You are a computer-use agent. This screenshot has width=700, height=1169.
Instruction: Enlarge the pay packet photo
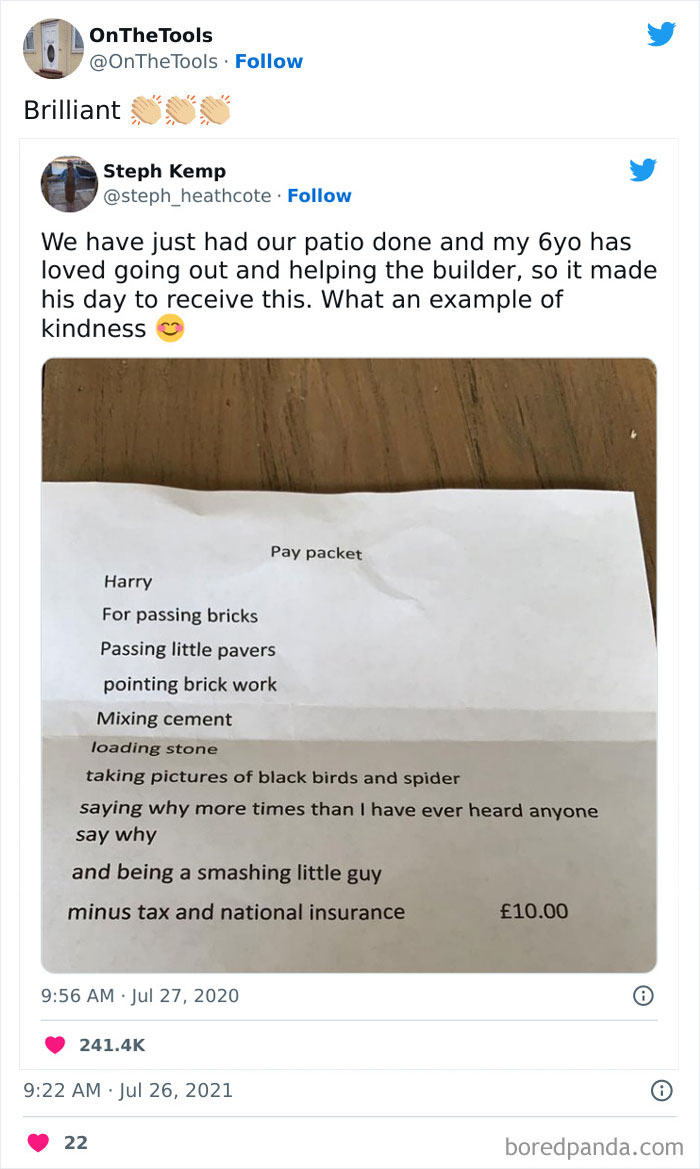pyautogui.click(x=348, y=664)
